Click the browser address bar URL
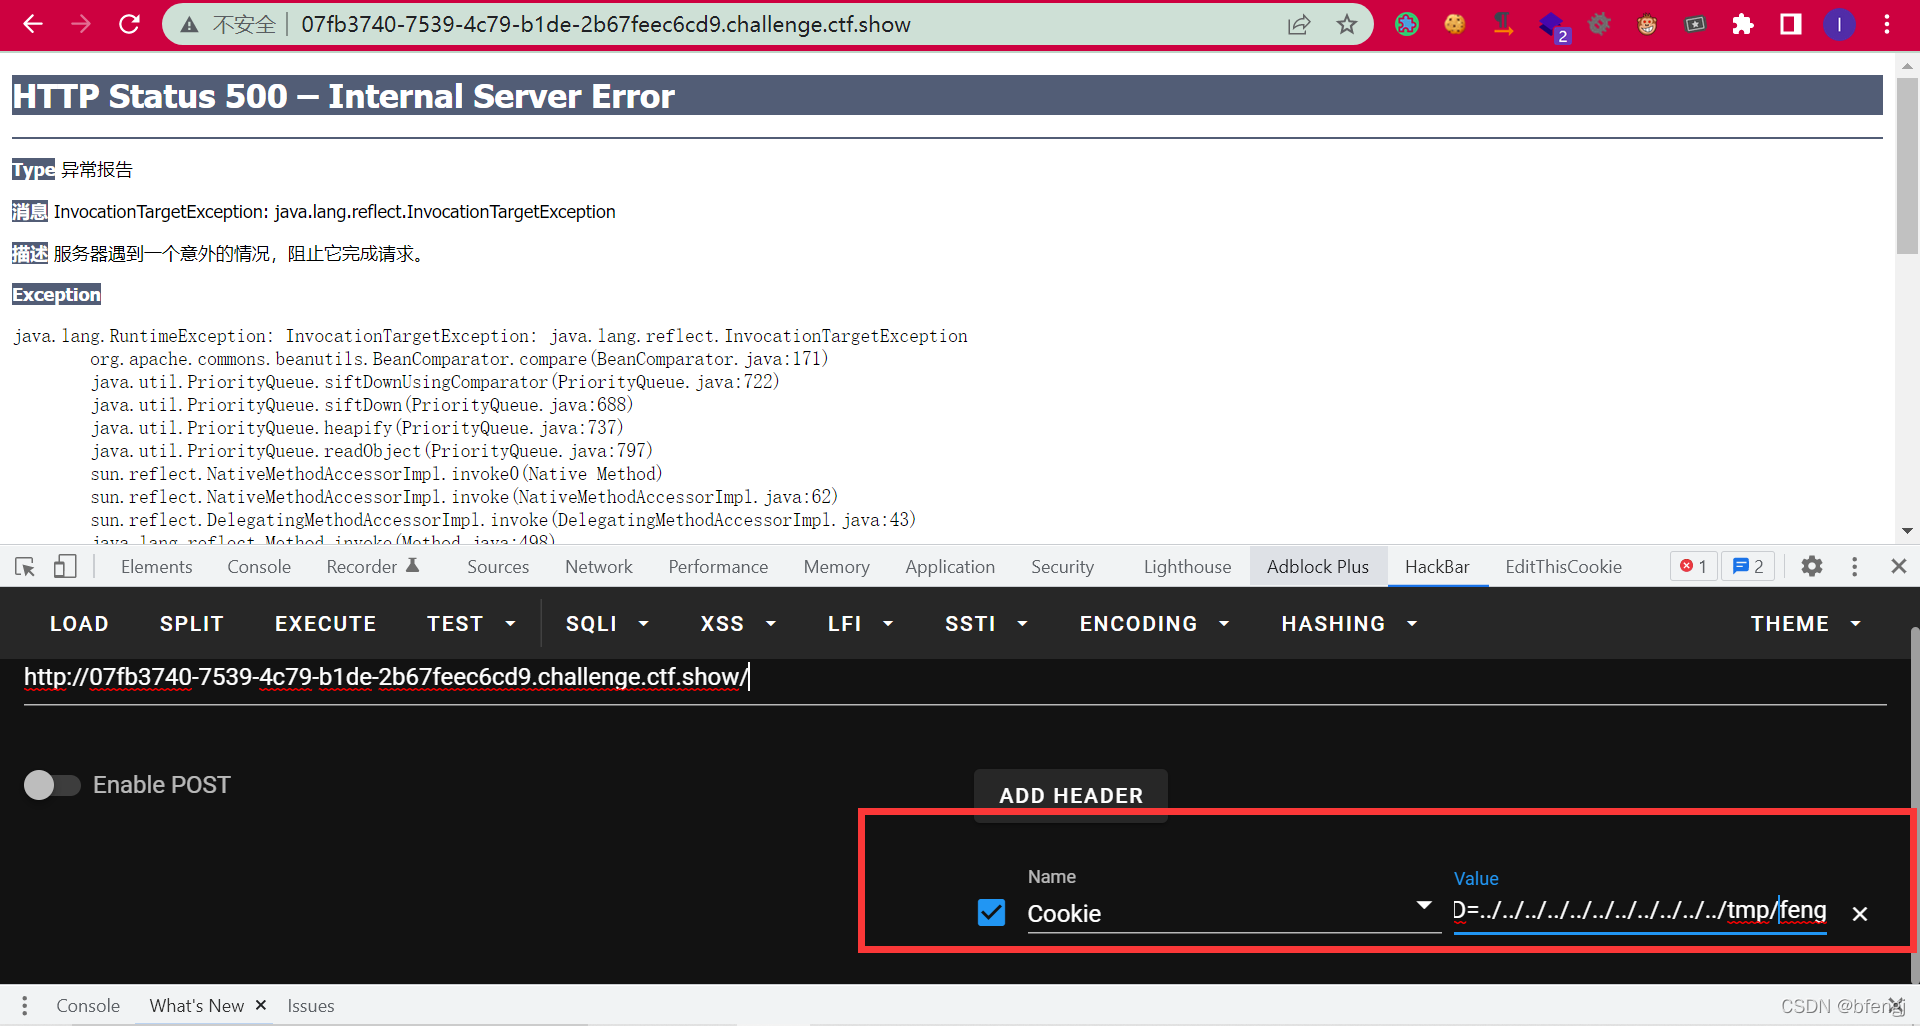1920x1026 pixels. pyautogui.click(x=606, y=25)
